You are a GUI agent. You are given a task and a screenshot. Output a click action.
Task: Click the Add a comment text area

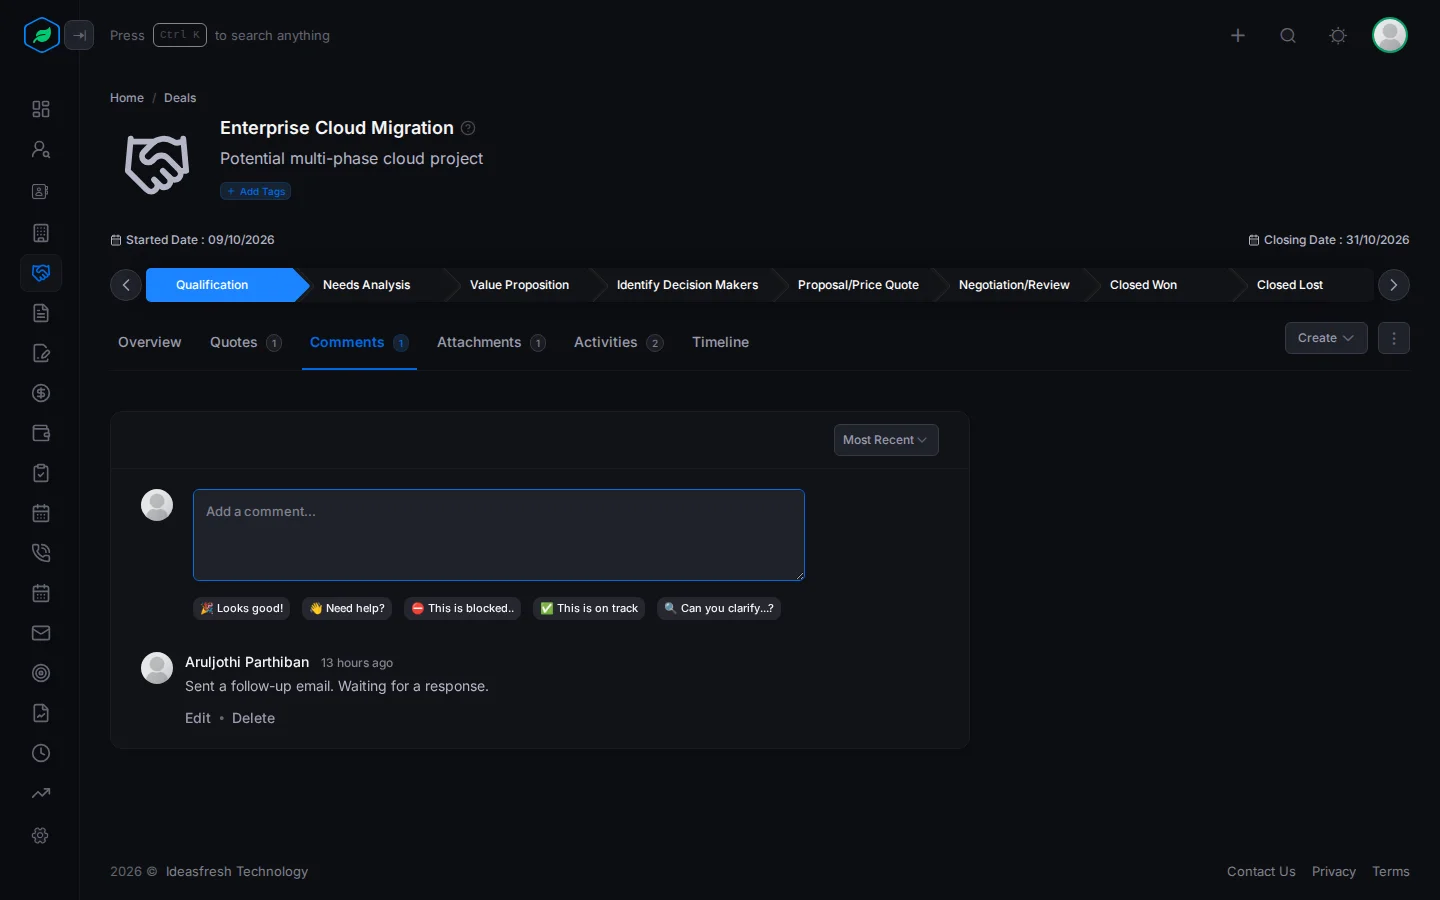tap(499, 535)
